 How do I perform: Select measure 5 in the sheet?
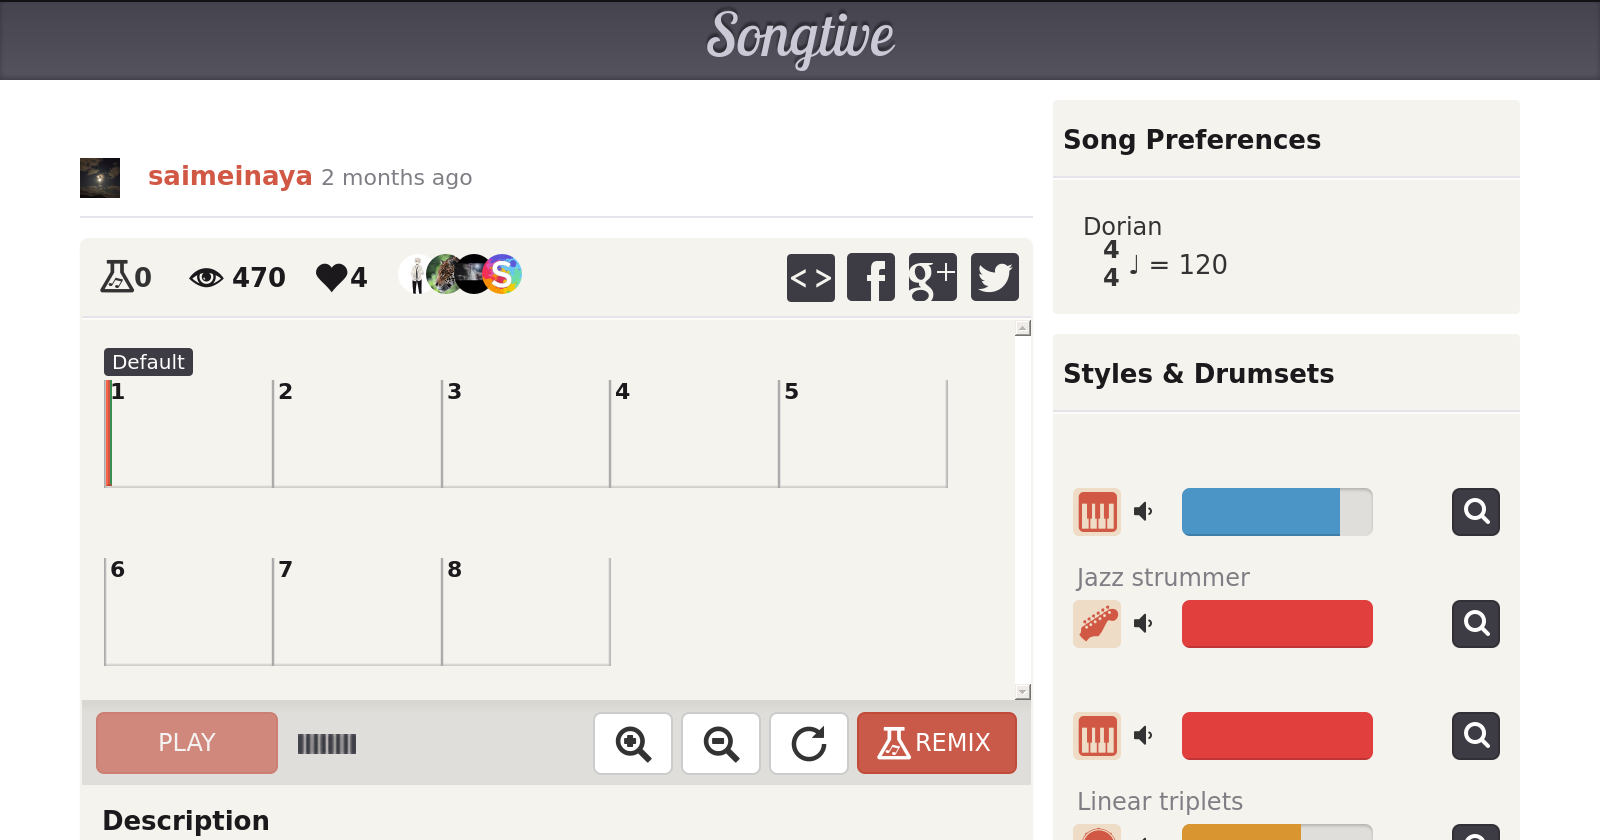click(x=862, y=433)
